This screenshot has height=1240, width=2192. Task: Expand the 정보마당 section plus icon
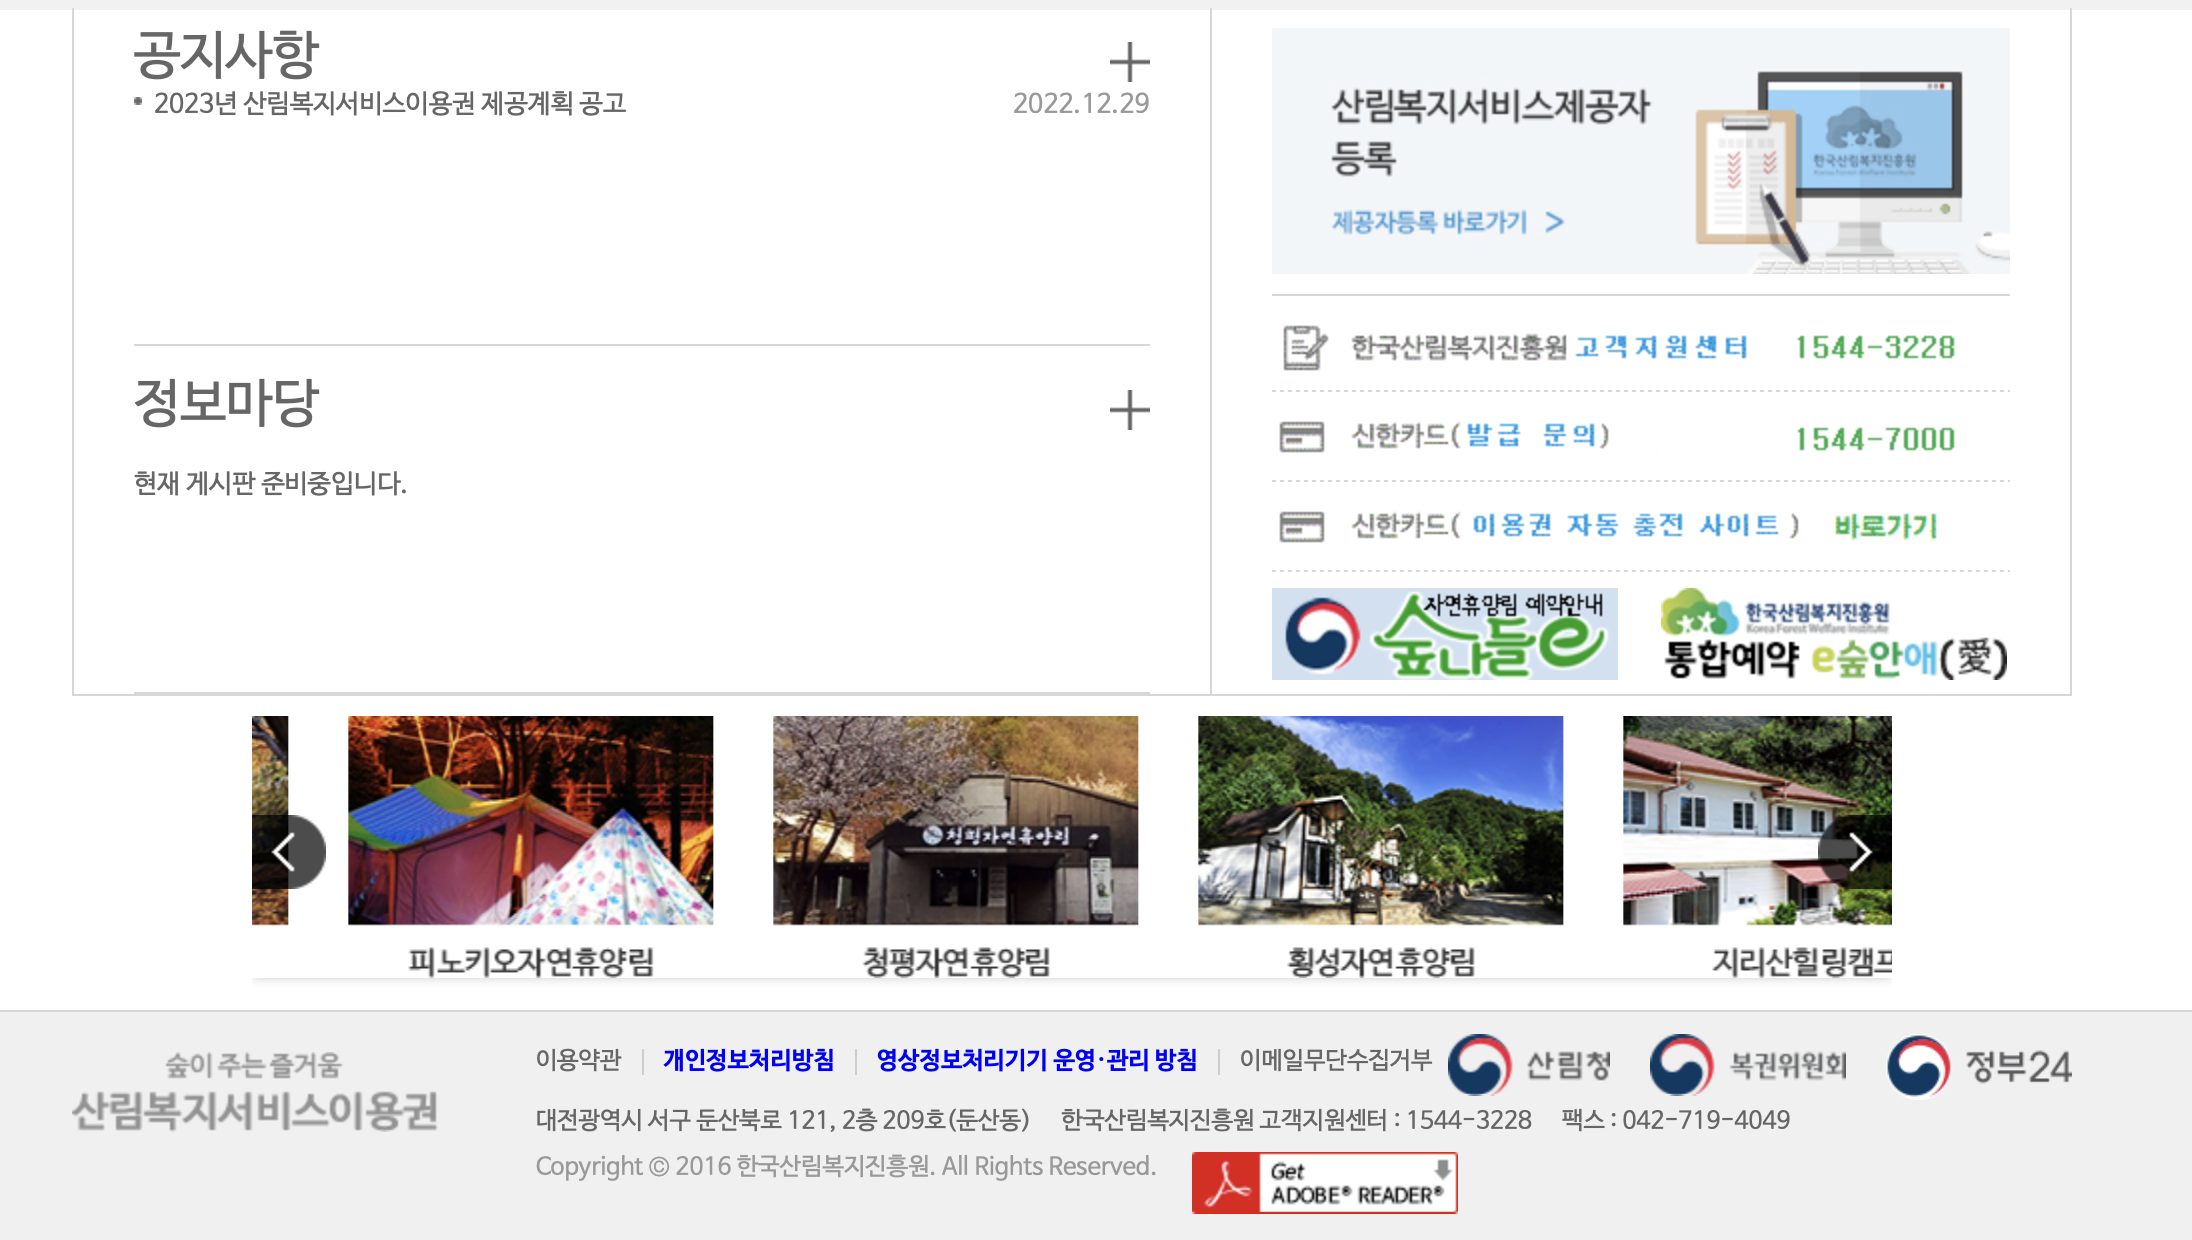coord(1129,410)
